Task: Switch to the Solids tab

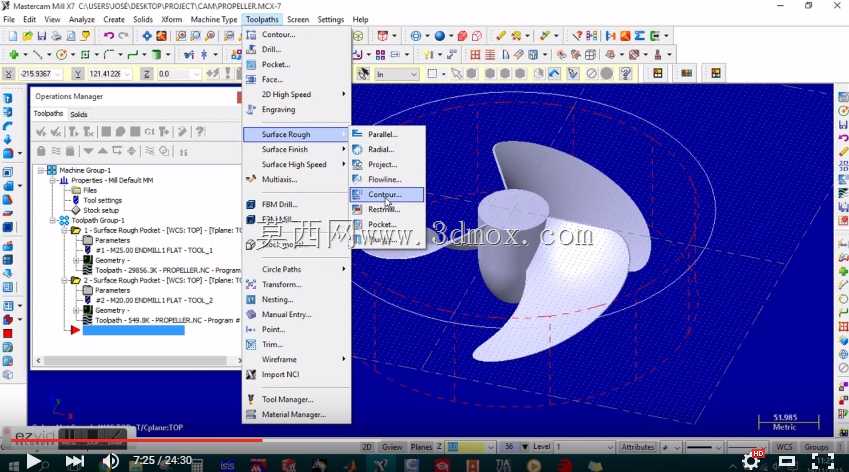Action: [x=79, y=114]
